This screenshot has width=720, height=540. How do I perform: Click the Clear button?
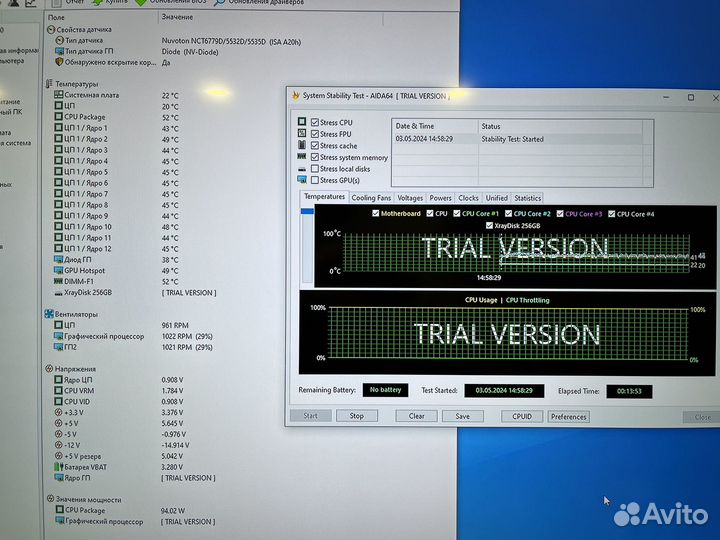416,416
